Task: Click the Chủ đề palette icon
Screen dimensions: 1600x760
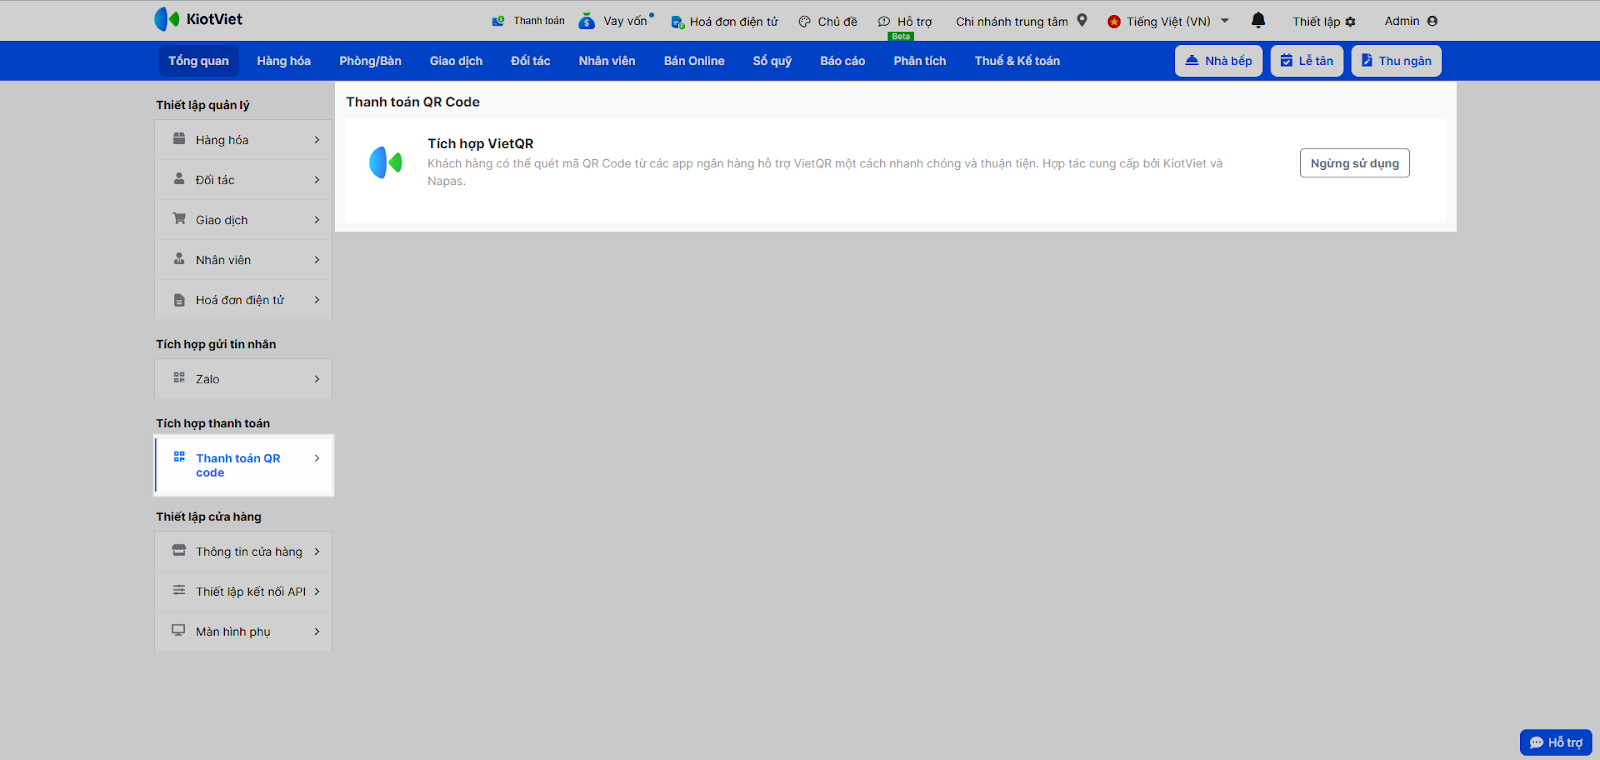Action: 804,22
